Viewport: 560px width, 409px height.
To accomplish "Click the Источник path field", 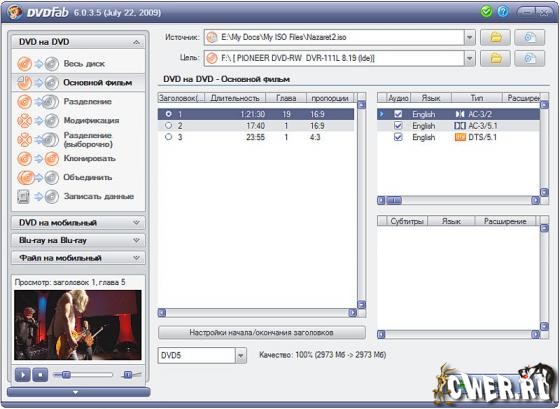I will tap(334, 37).
